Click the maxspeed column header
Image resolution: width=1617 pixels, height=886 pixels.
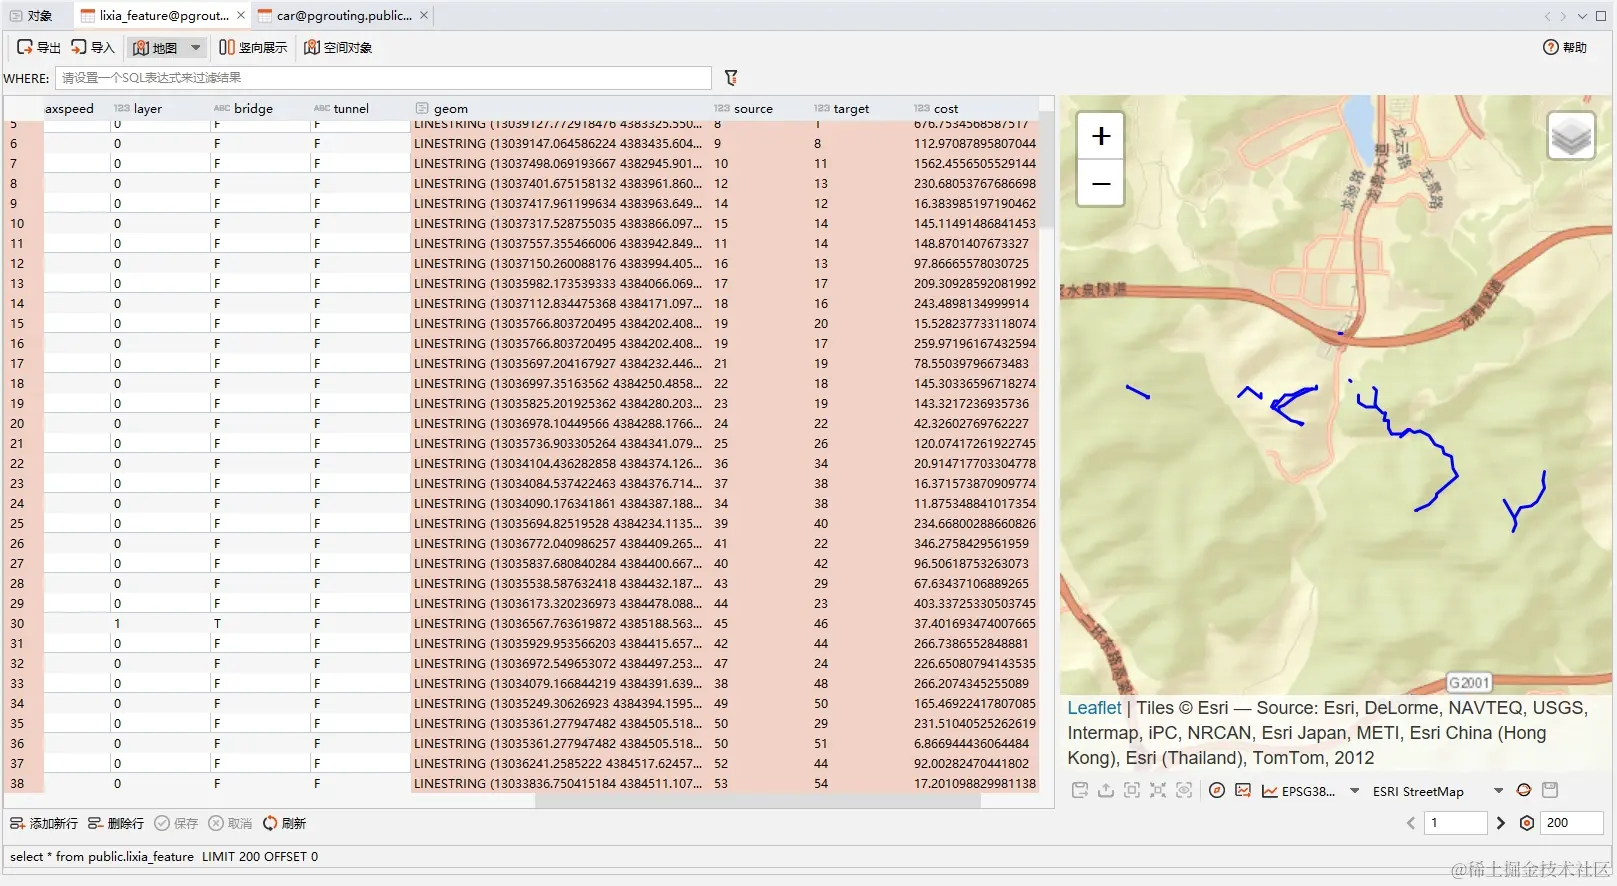click(76, 108)
